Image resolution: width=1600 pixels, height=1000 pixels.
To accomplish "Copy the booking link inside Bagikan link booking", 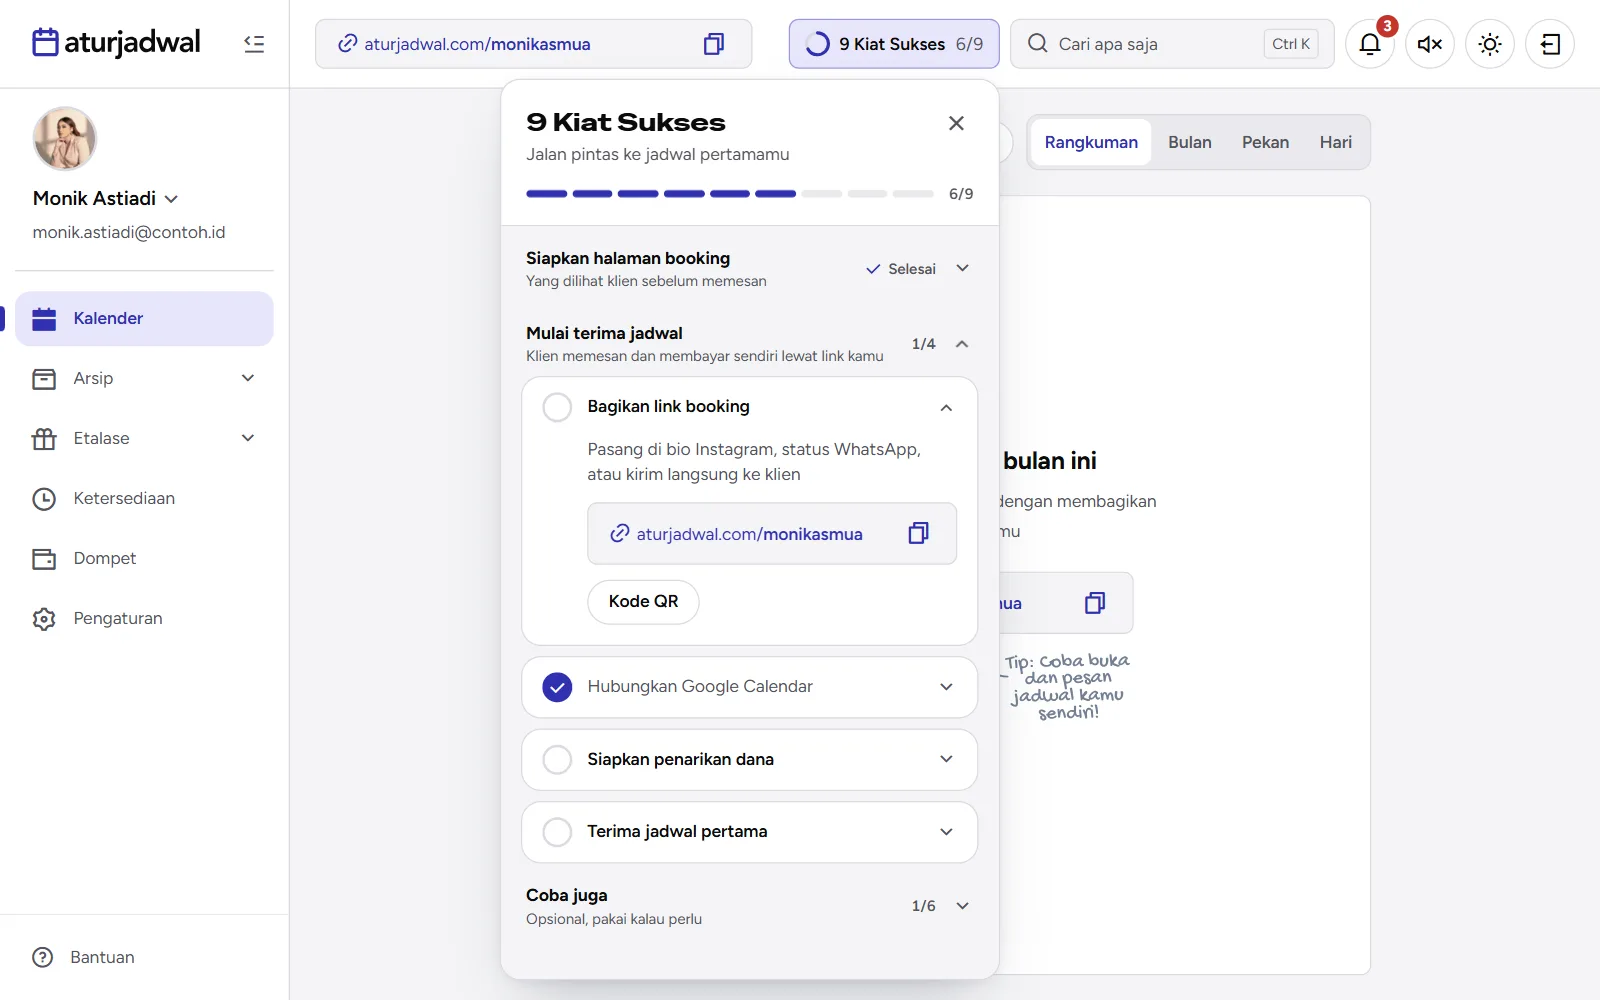I will point(918,533).
